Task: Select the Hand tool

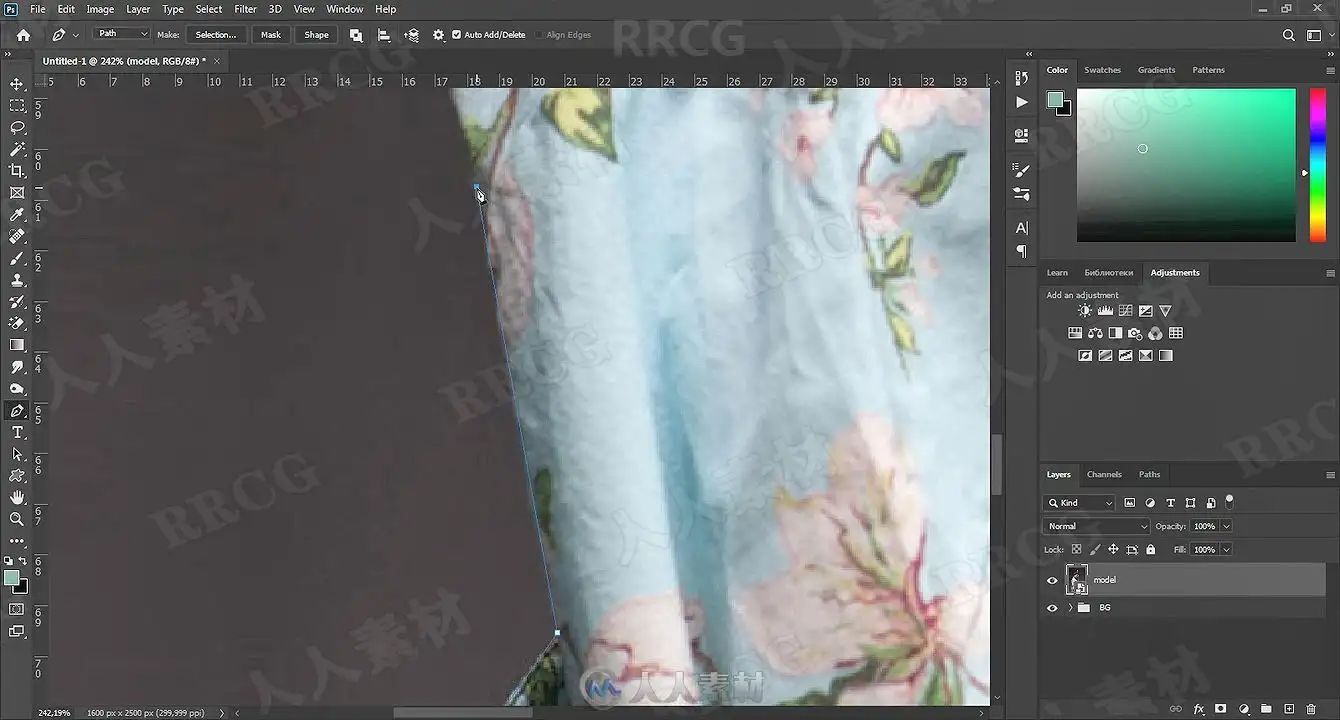Action: point(17,497)
